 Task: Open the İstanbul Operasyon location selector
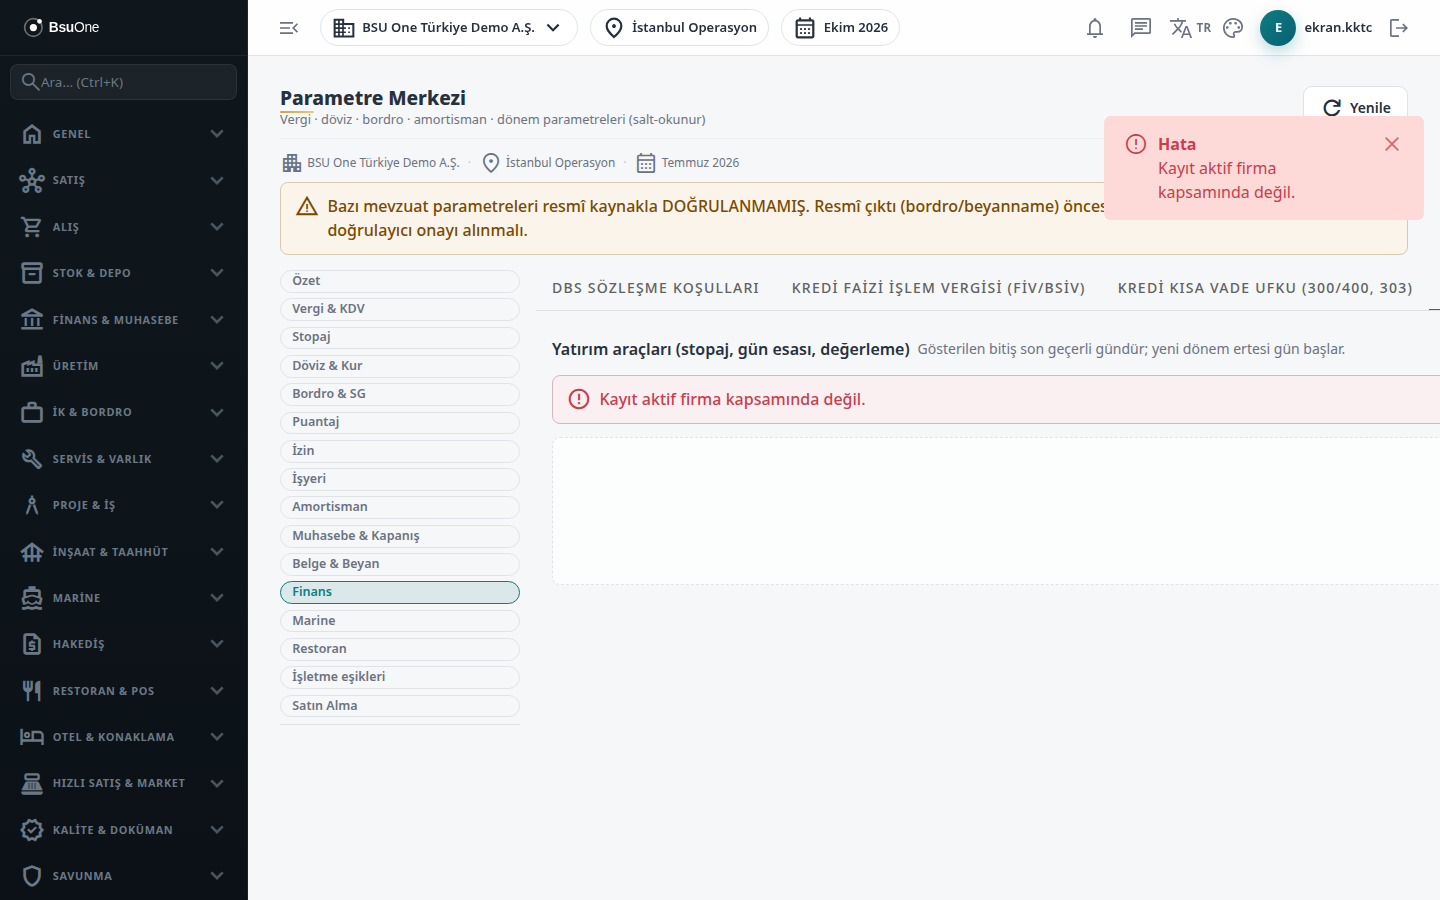click(680, 28)
